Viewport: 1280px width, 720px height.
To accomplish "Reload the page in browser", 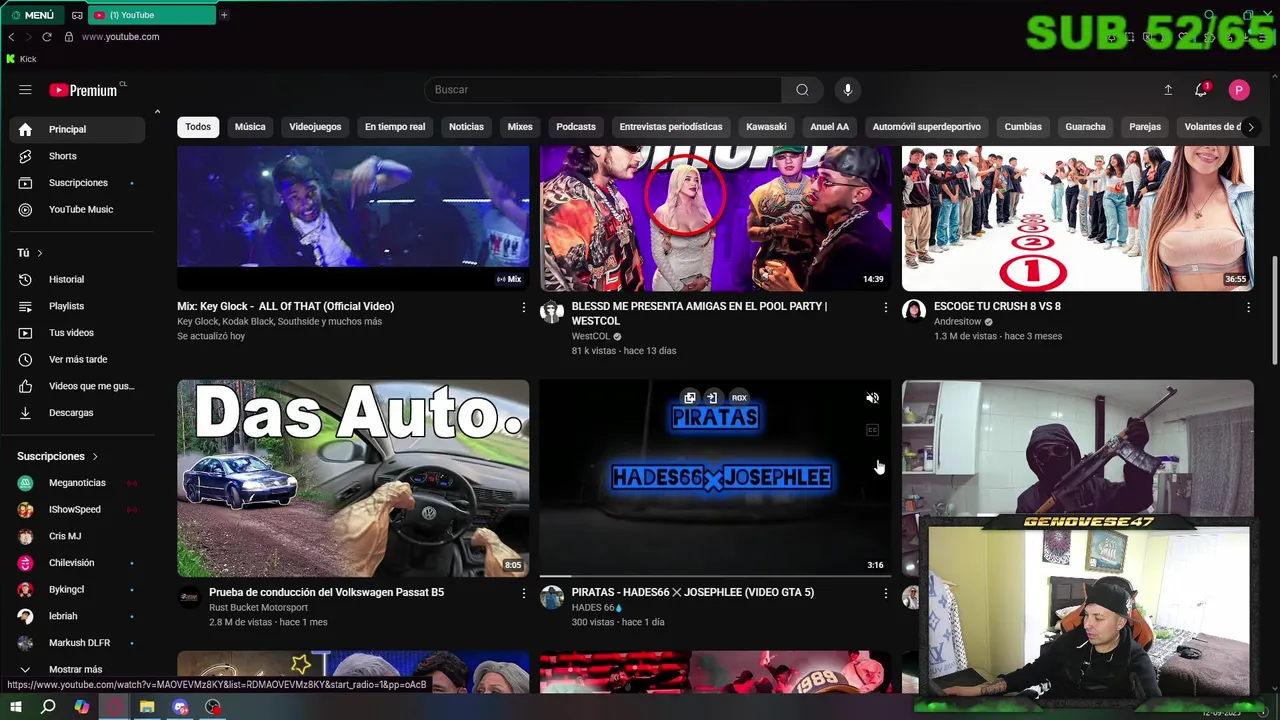I will pyautogui.click(x=46, y=37).
